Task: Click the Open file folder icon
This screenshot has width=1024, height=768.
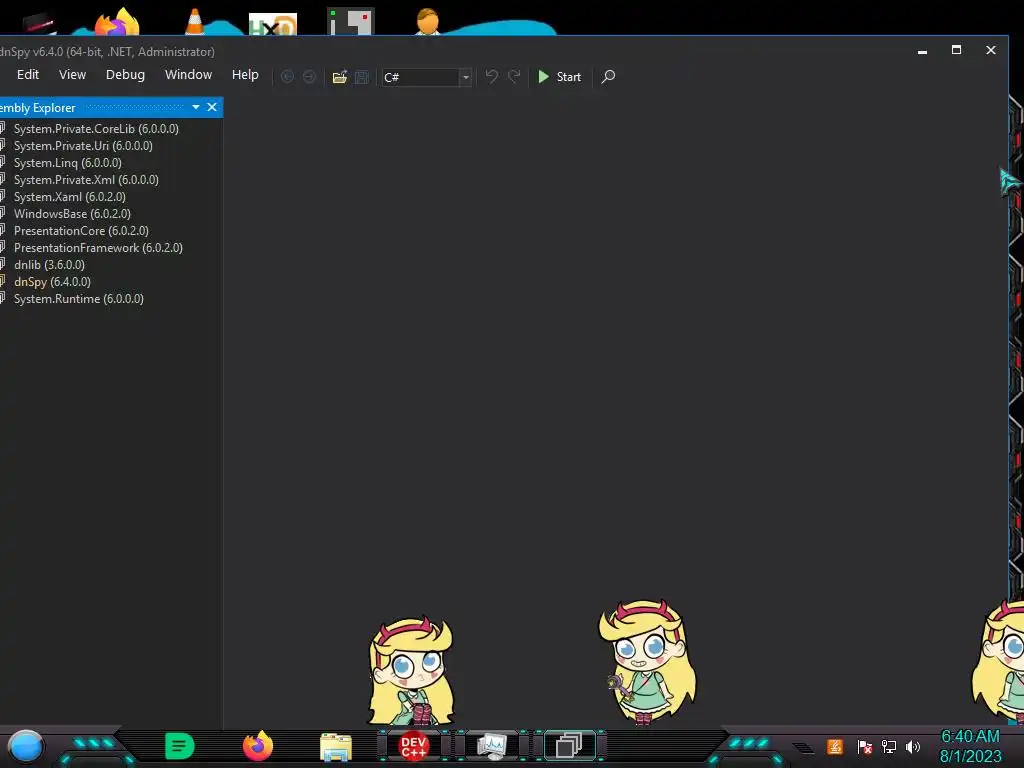Action: (x=340, y=77)
